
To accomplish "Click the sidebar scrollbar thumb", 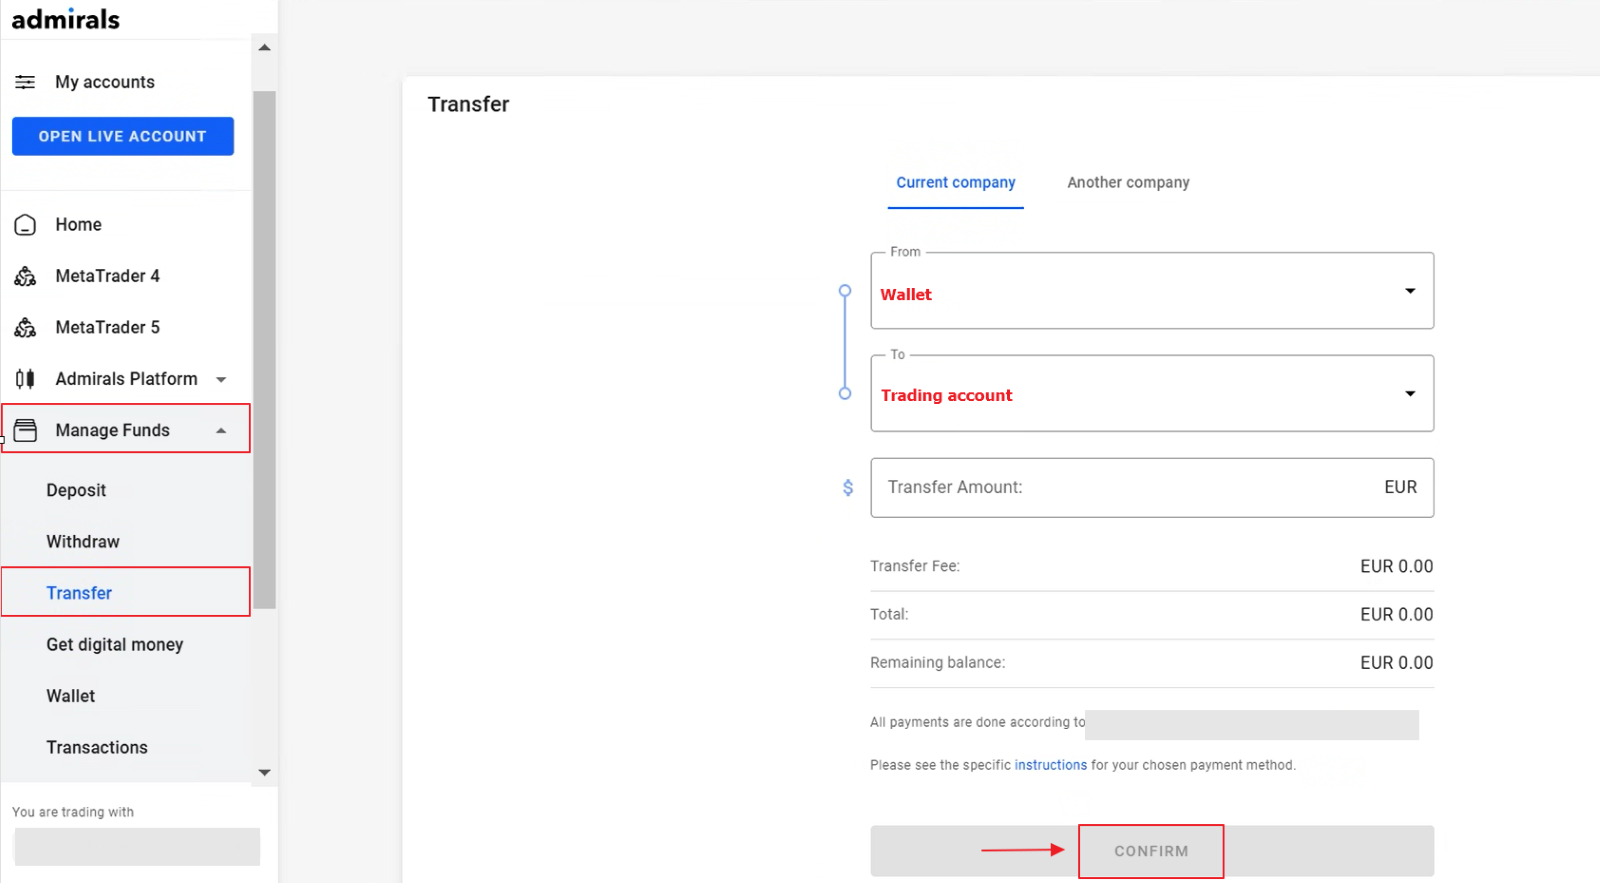I will click(x=264, y=350).
